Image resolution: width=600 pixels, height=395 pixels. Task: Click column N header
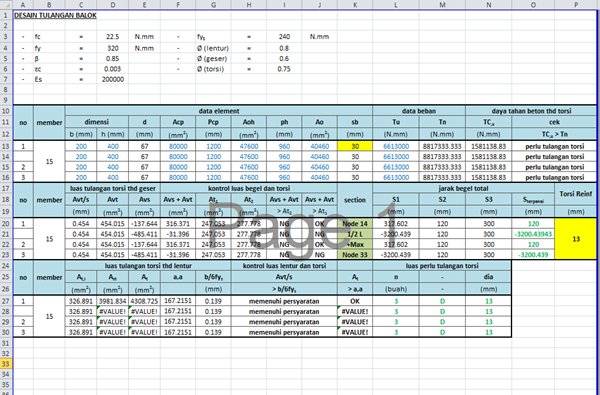pos(489,5)
